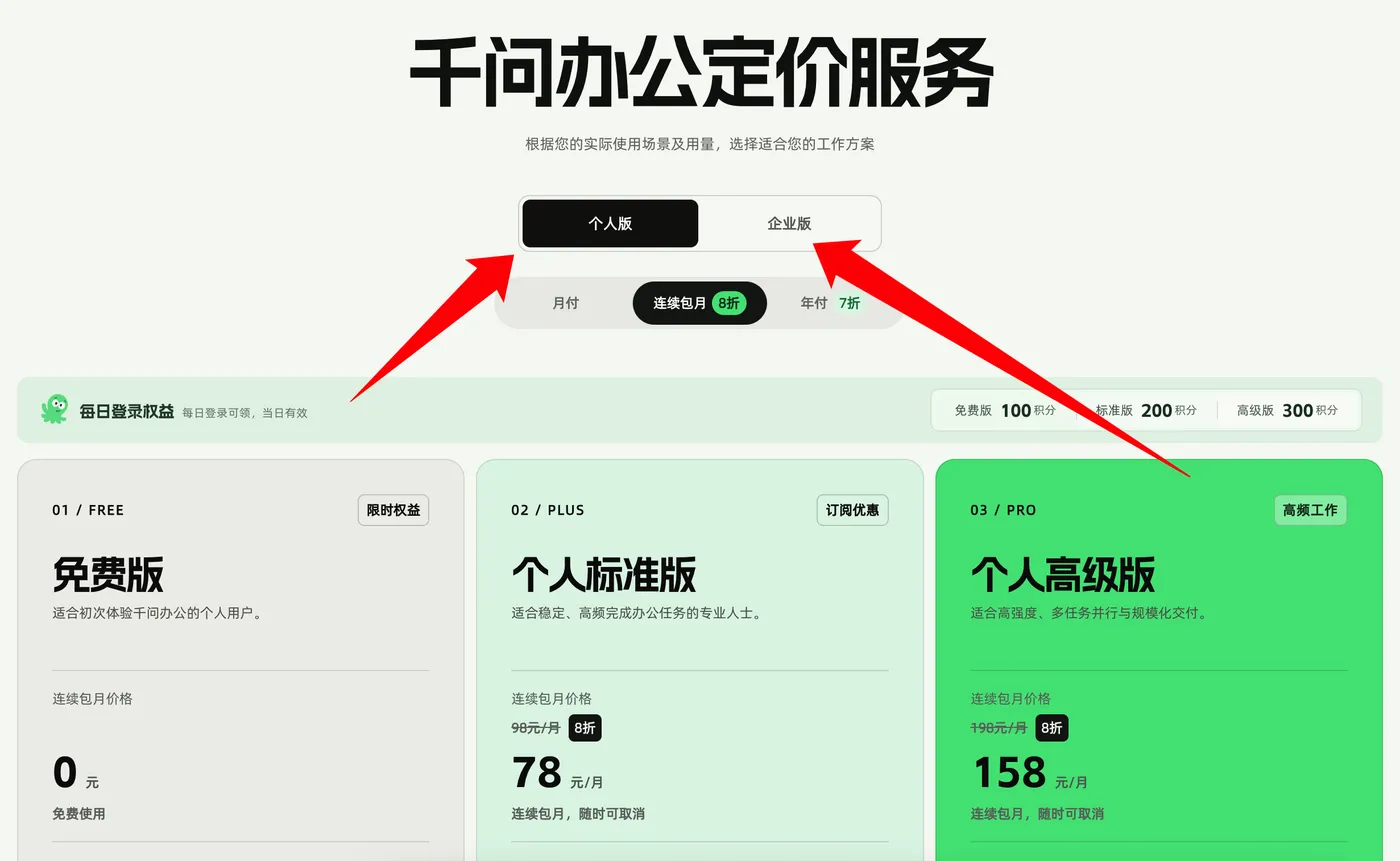Viewport: 1400px width, 861px height.
Task: Click the 适合高强度、多任务并行与规模化交付 description
Action: click(1091, 613)
